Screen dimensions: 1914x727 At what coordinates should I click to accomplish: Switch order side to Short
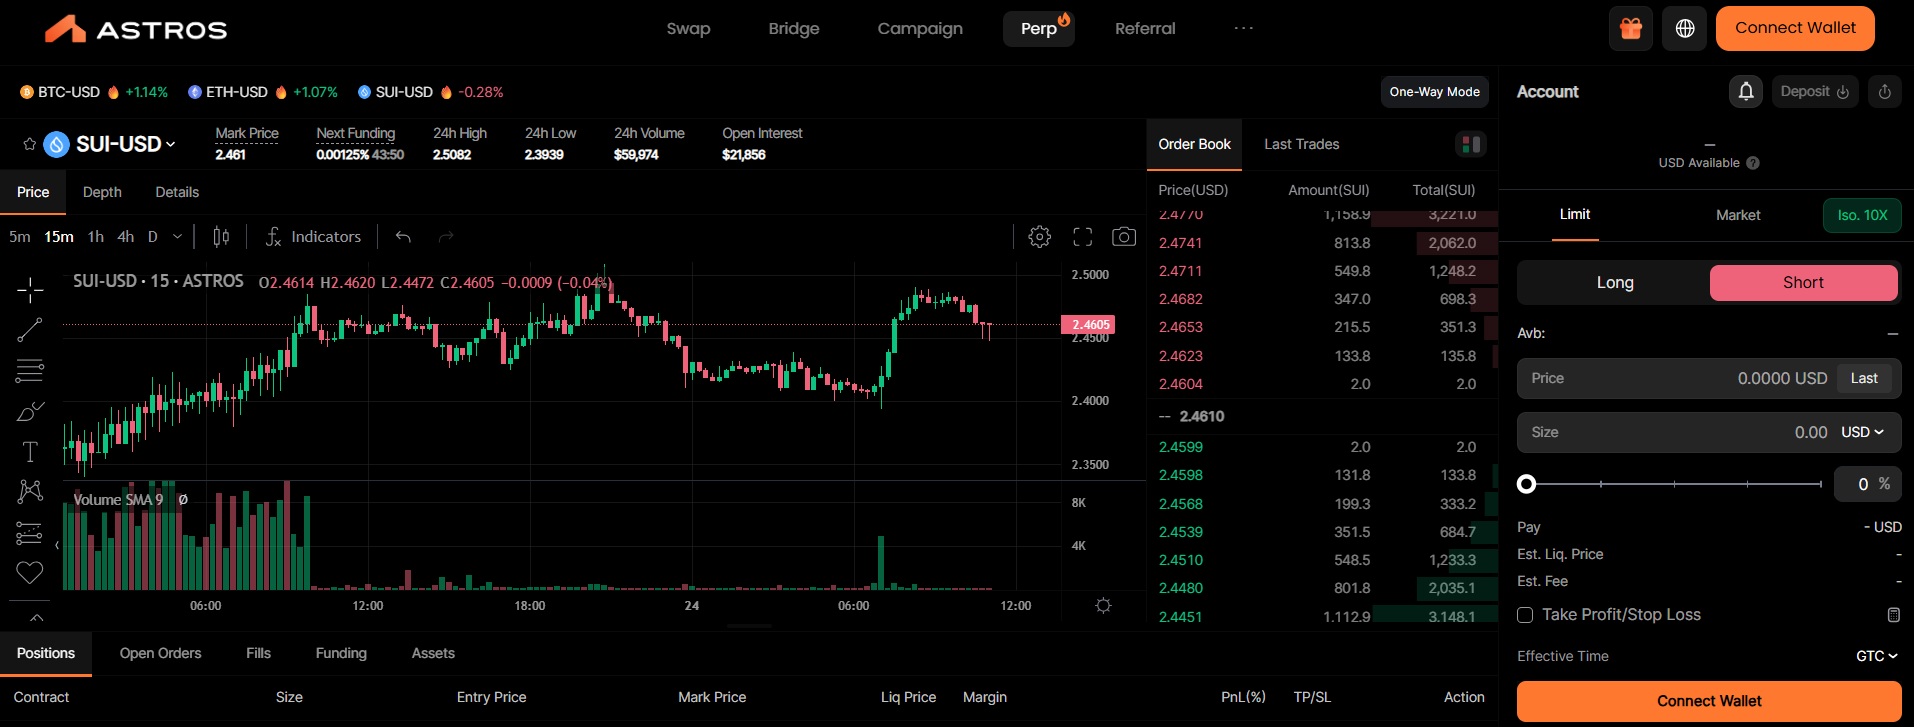[1802, 283]
